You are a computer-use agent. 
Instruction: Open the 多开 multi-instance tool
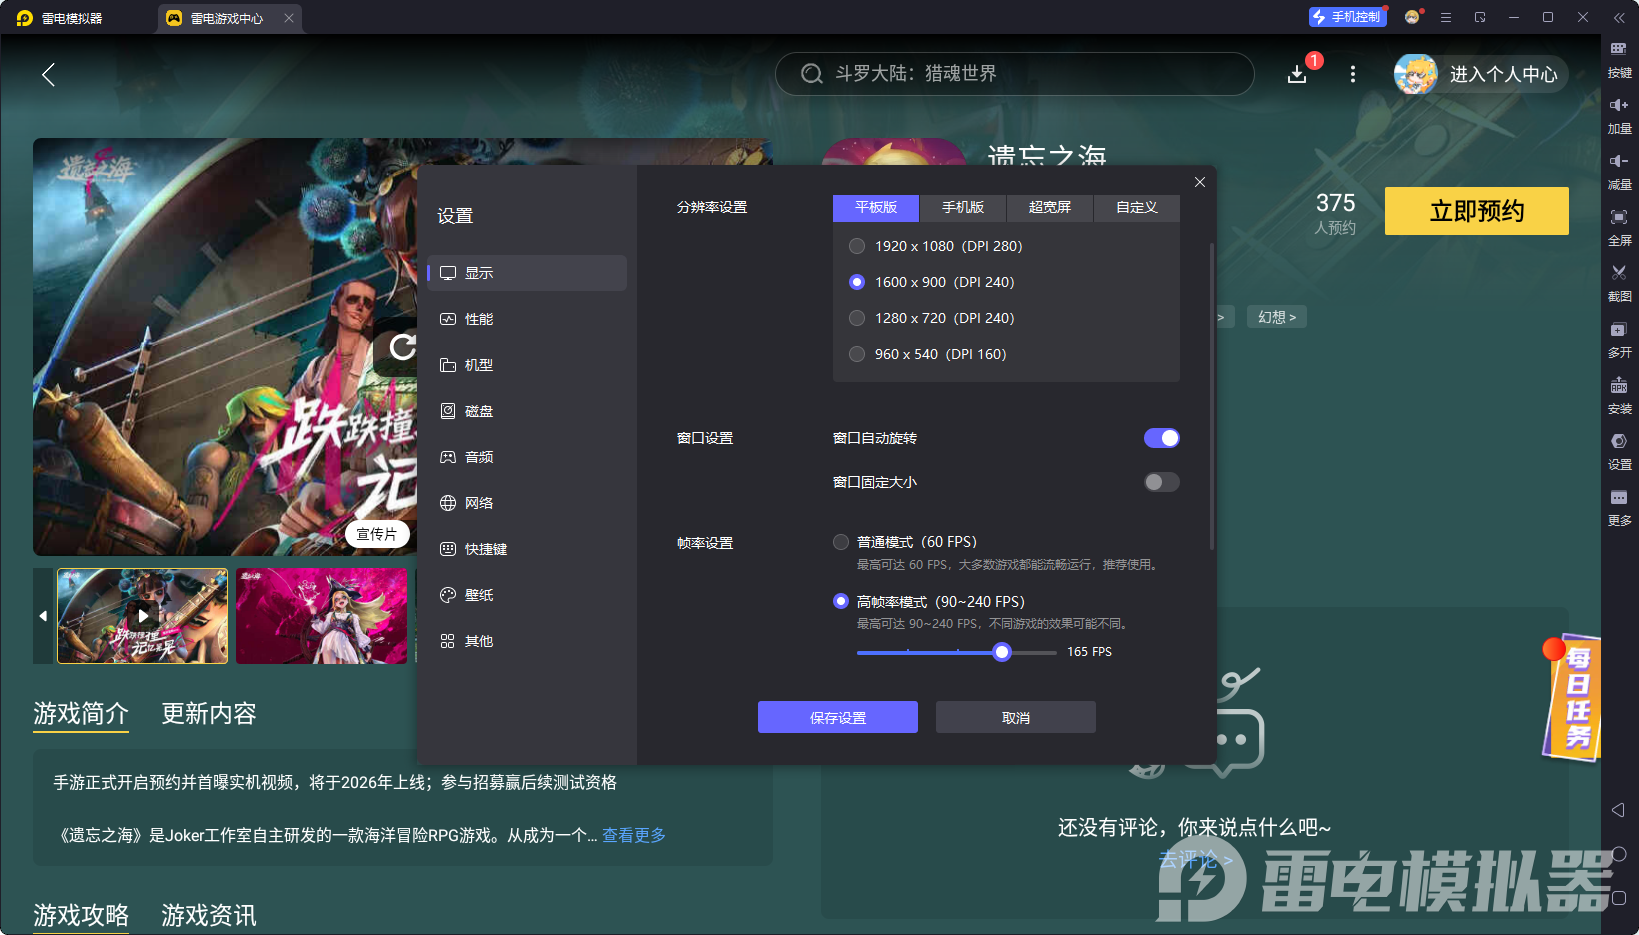(1619, 340)
